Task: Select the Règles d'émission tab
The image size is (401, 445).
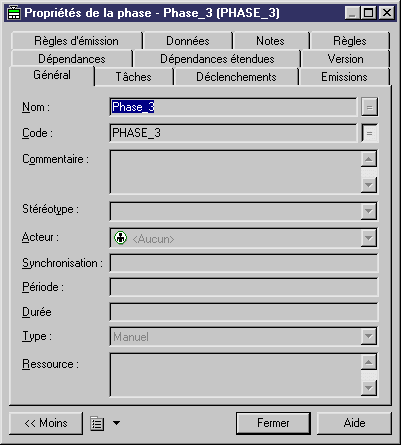Action: [x=76, y=41]
